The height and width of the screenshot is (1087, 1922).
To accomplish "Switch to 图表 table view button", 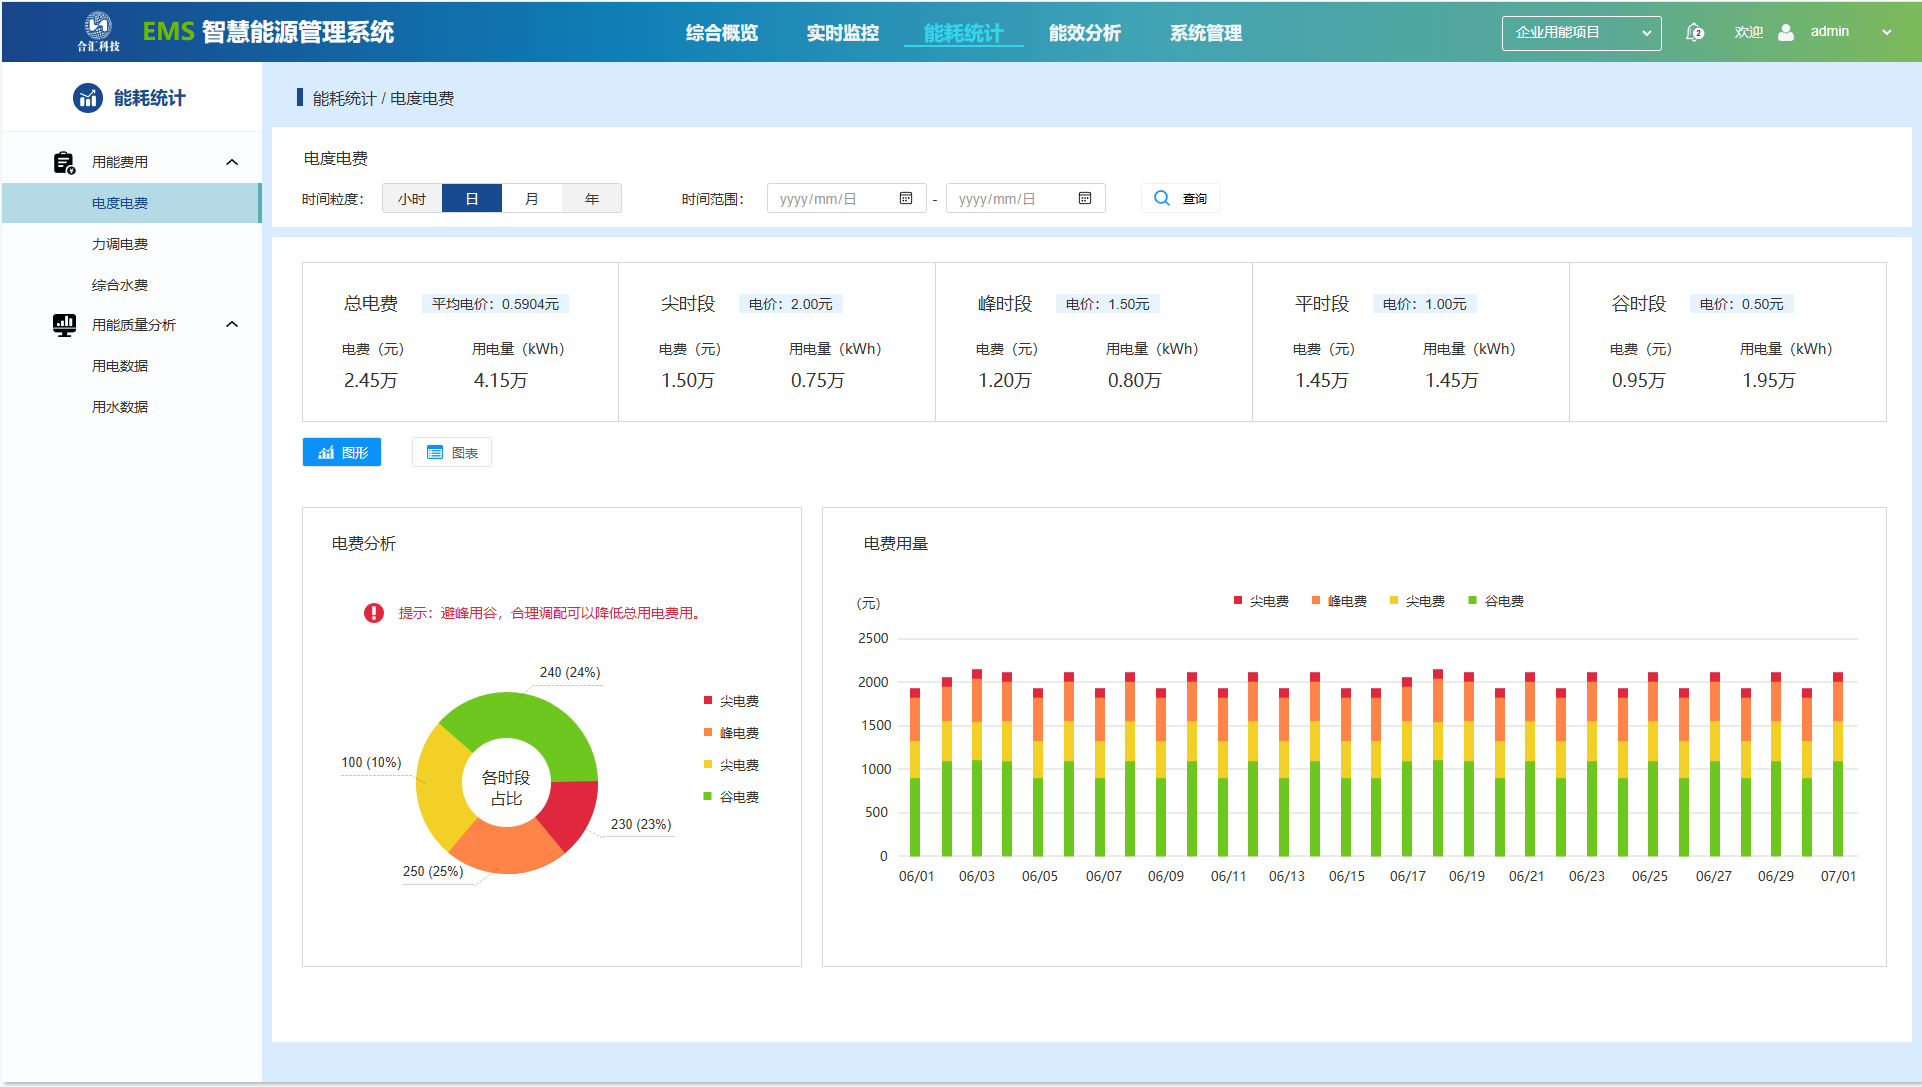I will (452, 453).
